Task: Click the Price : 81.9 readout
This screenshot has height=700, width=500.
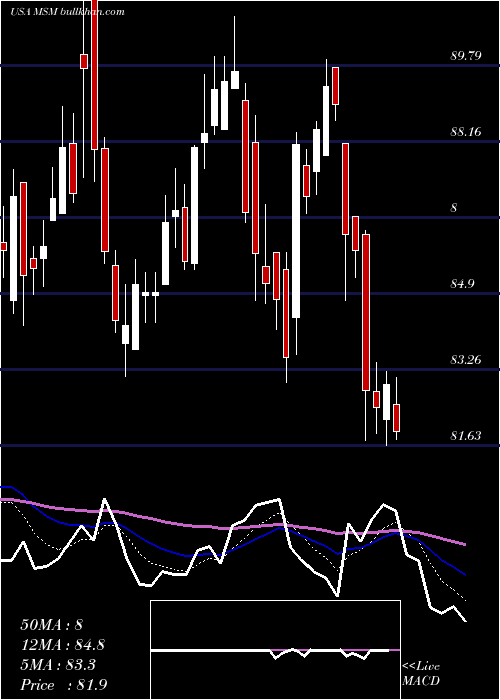Action: tap(63, 684)
